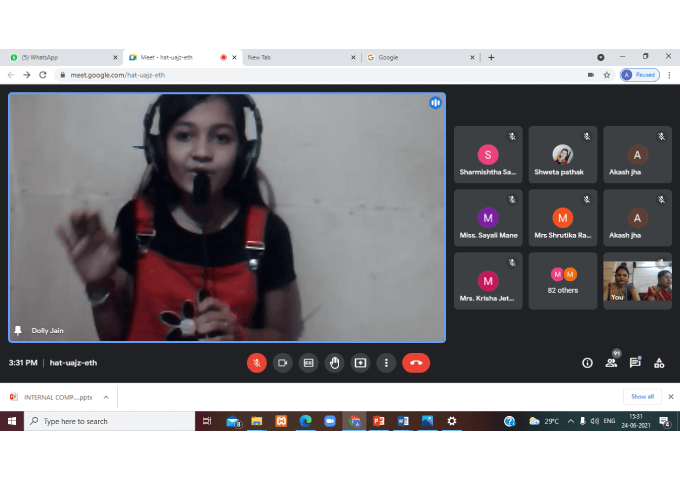Raise hand using the hand icon
The height and width of the screenshot is (480, 680).
tap(334, 363)
